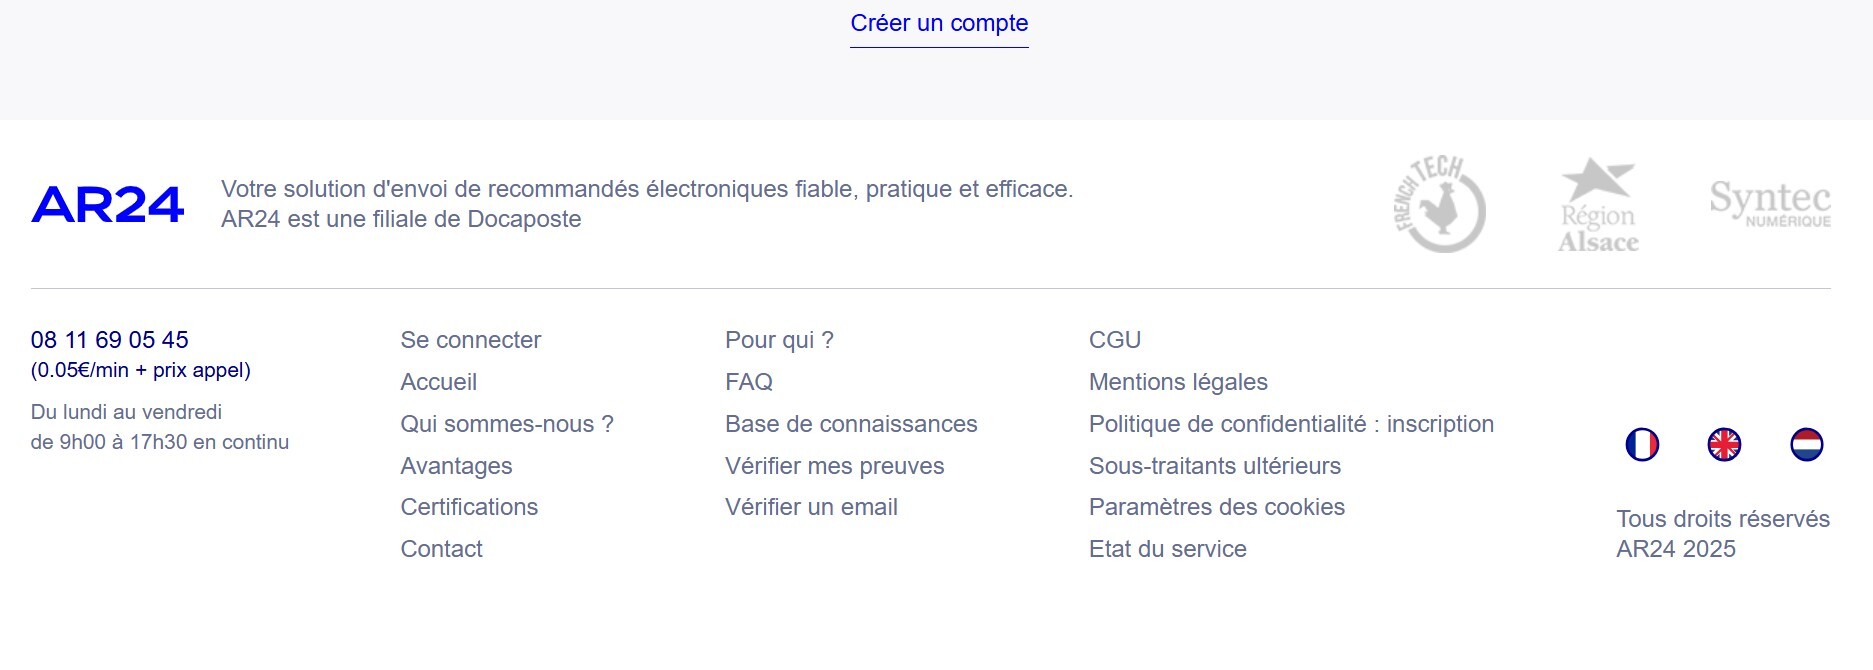The height and width of the screenshot is (670, 1873).
Task: Click the French flag language icon
Action: (1642, 444)
